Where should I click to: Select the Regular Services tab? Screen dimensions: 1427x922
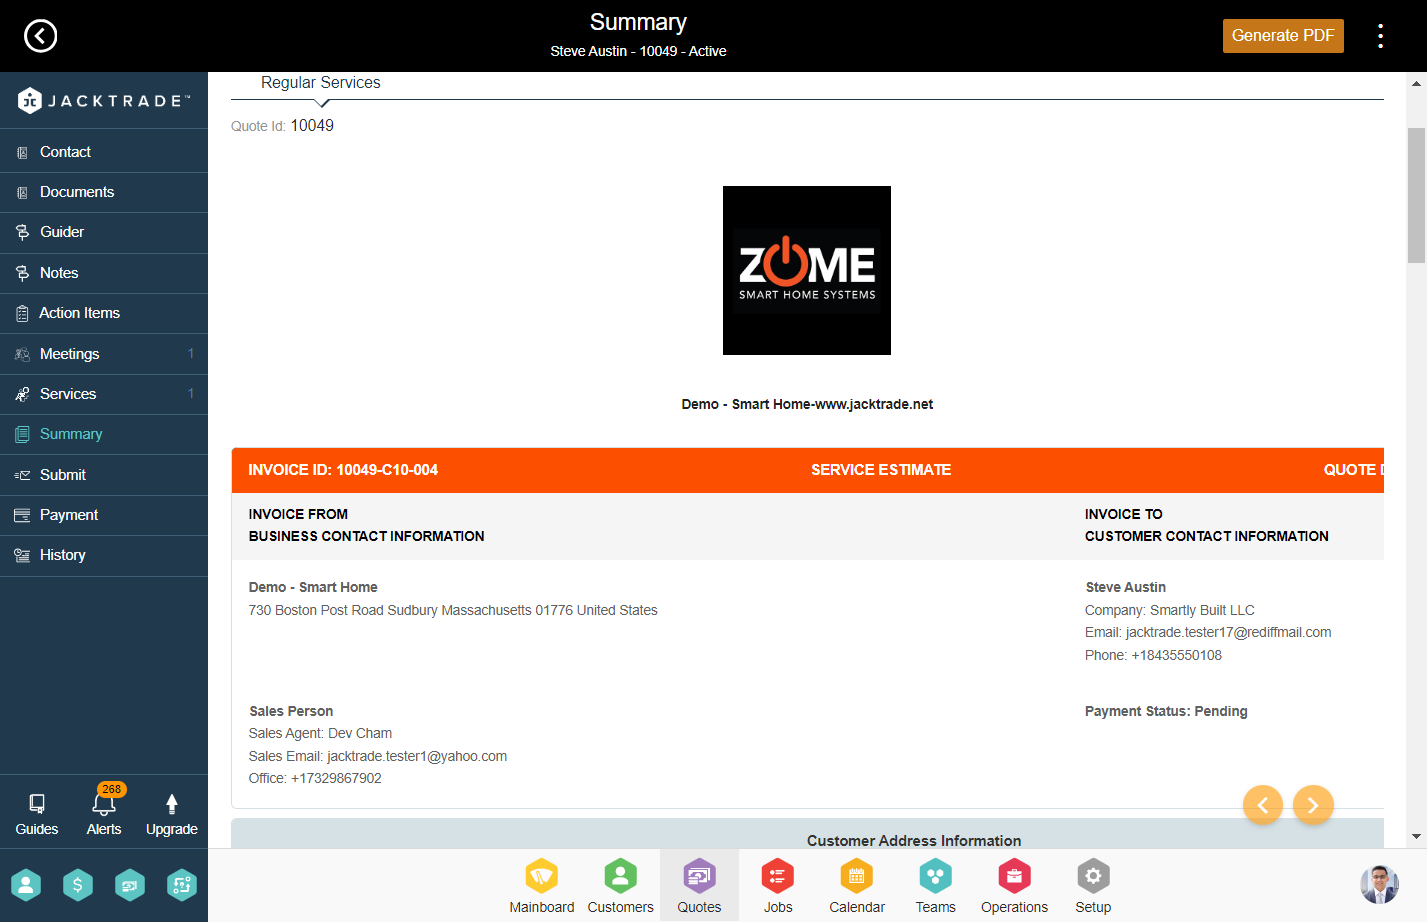[x=321, y=83]
